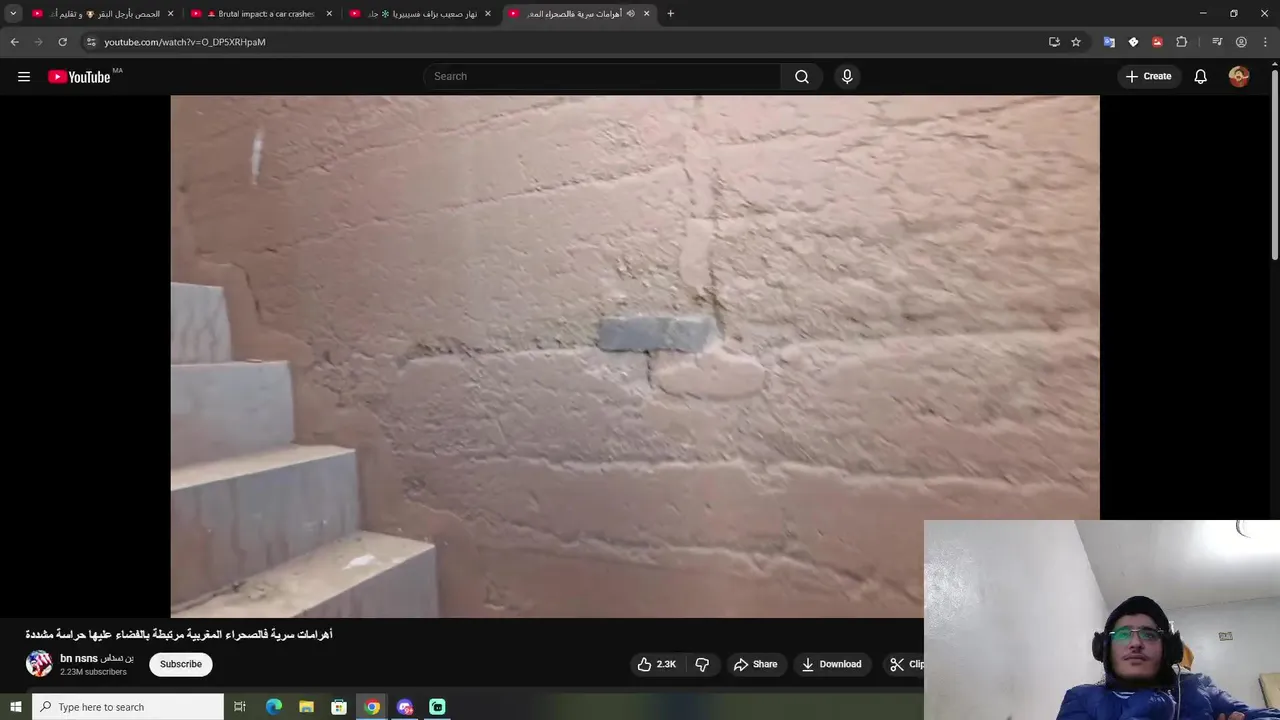Viewport: 1280px width, 720px height.
Task: Expand the tab search dropdown arrow
Action: pos(13,14)
